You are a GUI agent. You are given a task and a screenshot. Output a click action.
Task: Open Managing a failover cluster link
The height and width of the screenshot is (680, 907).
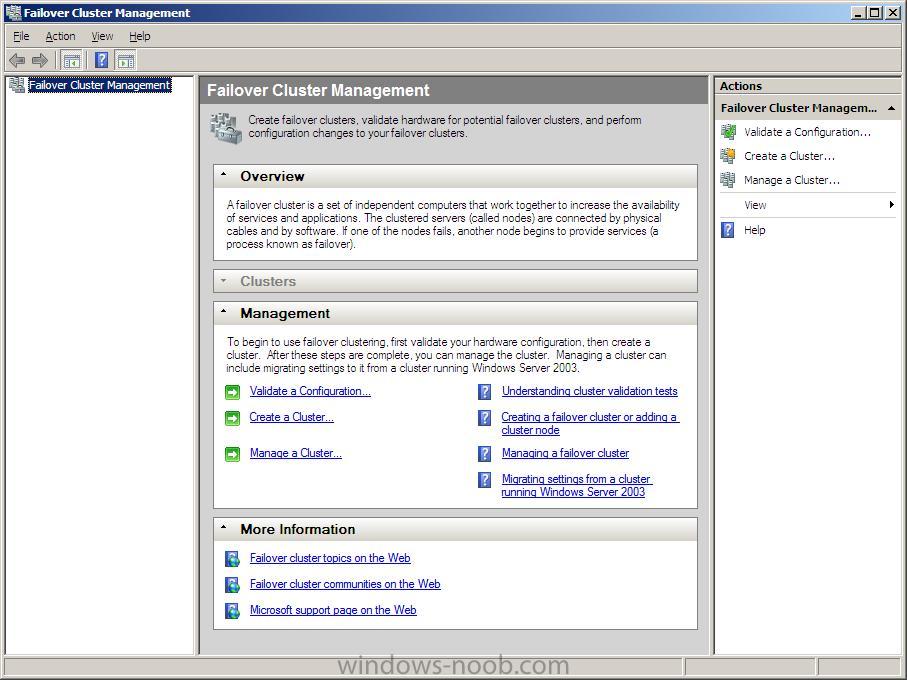click(x=565, y=453)
